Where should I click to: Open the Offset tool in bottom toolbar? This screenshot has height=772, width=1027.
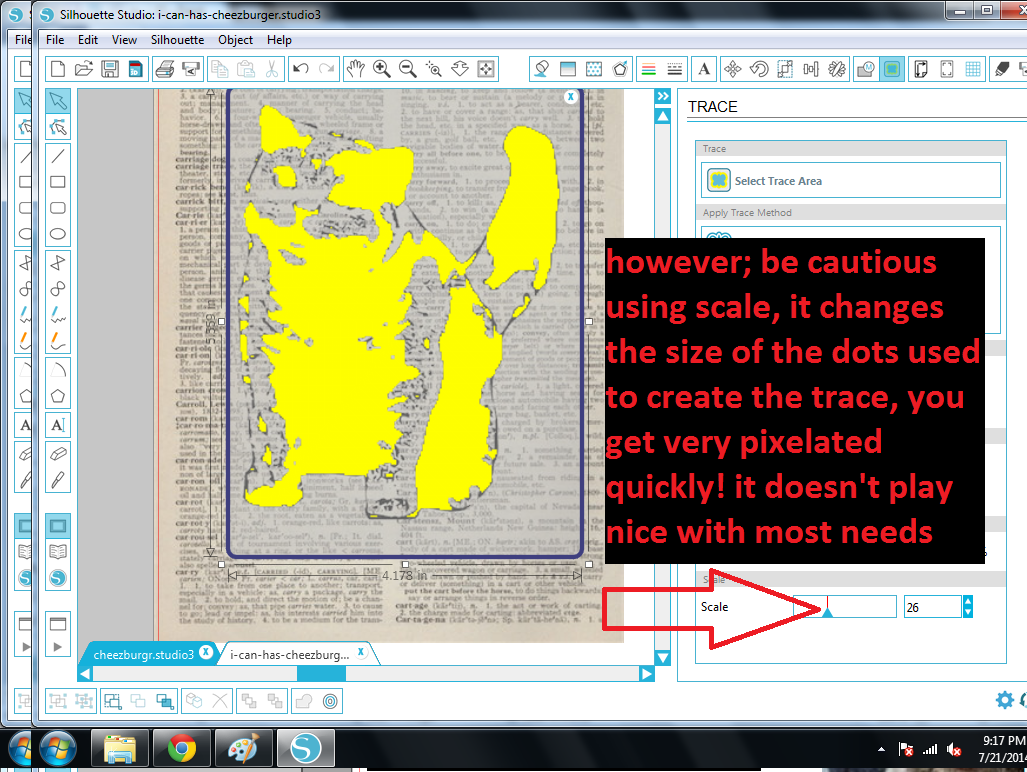pos(331,701)
